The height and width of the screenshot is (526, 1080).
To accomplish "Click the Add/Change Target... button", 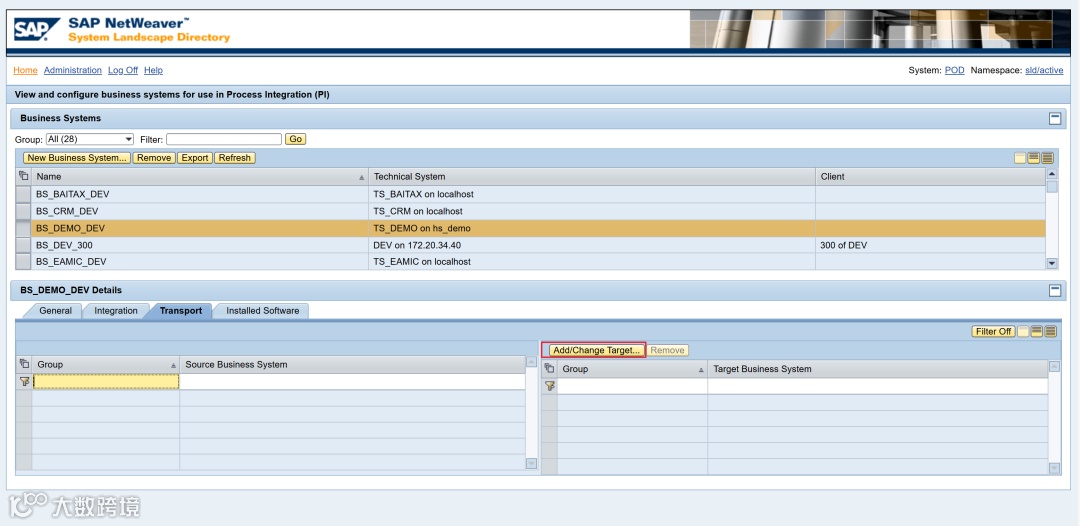I will coord(596,350).
